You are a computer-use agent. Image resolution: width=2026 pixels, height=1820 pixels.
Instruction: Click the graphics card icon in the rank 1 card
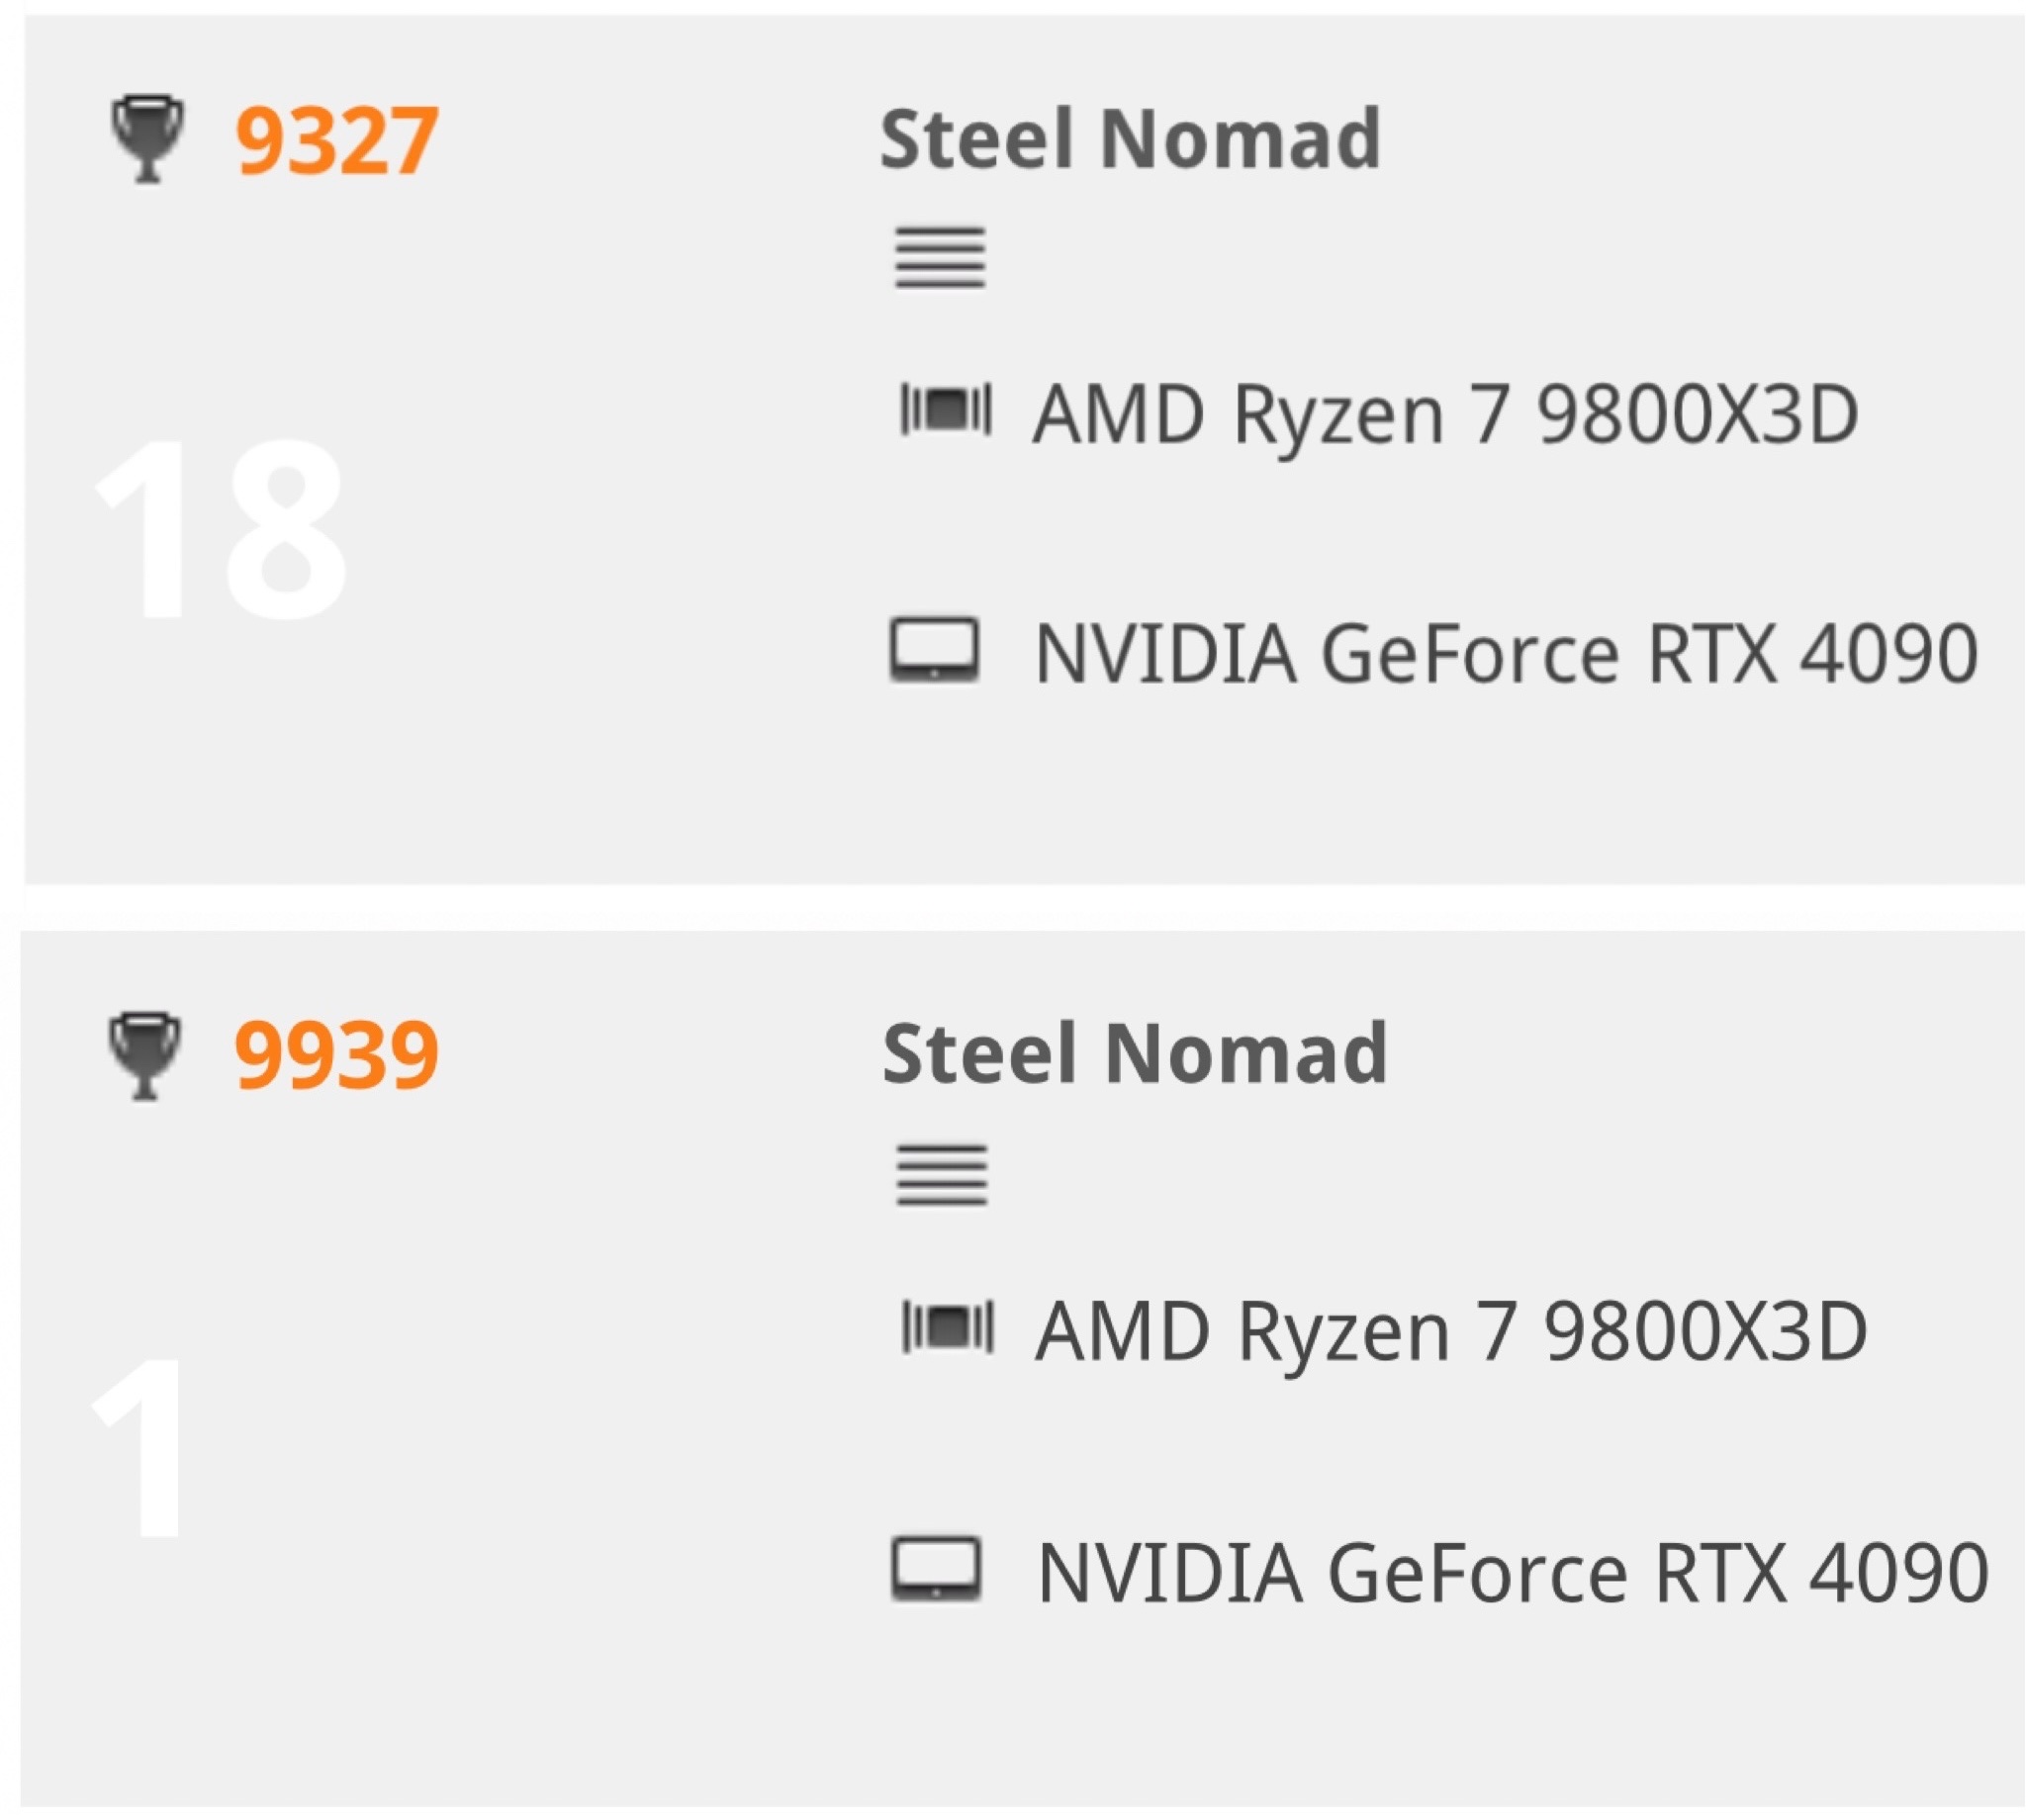(x=935, y=1569)
